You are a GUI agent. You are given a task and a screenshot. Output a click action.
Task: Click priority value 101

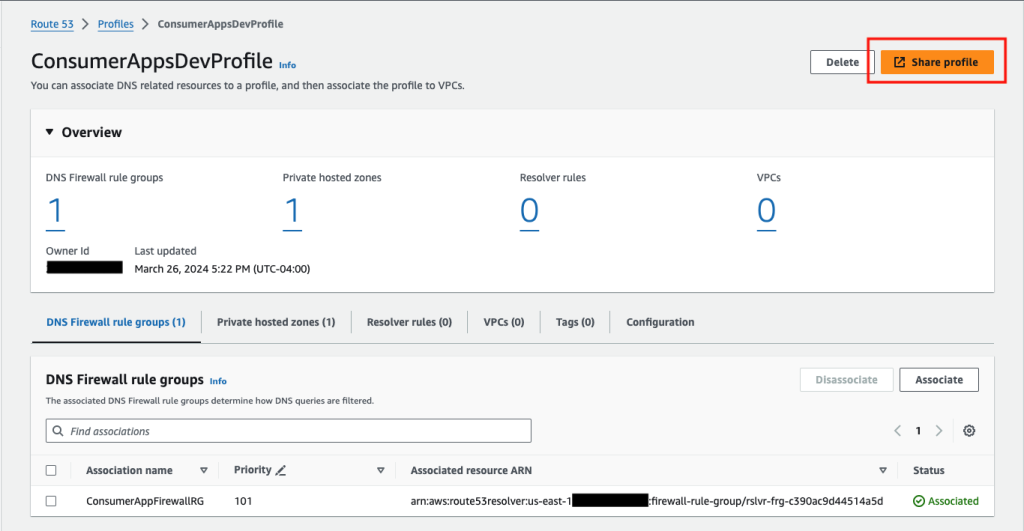pos(243,501)
